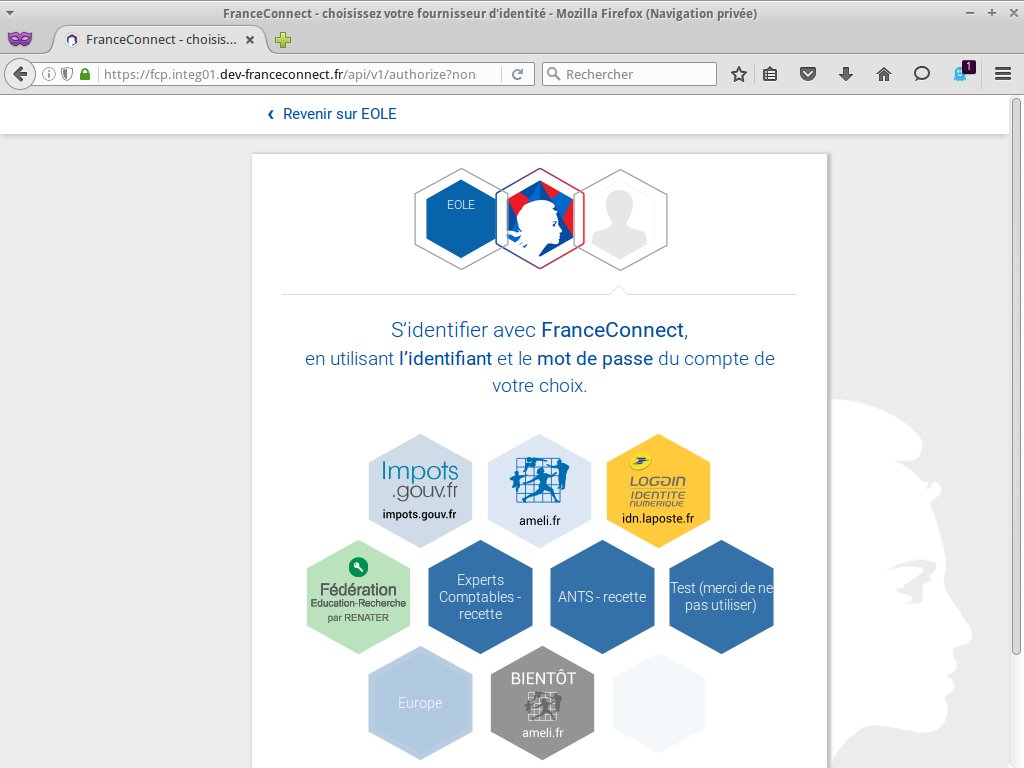Sign in with idn.laposte.fr Identité Numérique
Viewport: 1024px width, 768px height.
tap(658, 491)
